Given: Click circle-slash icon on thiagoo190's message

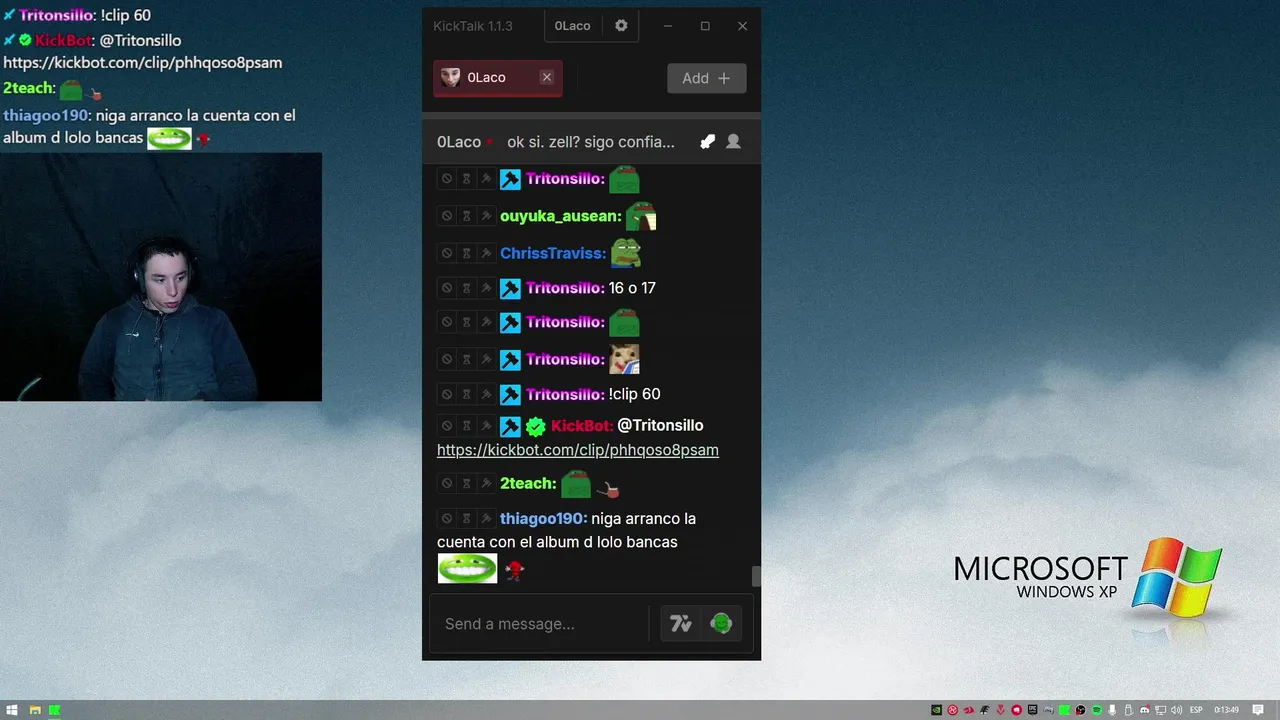Looking at the screenshot, I should tap(447, 518).
